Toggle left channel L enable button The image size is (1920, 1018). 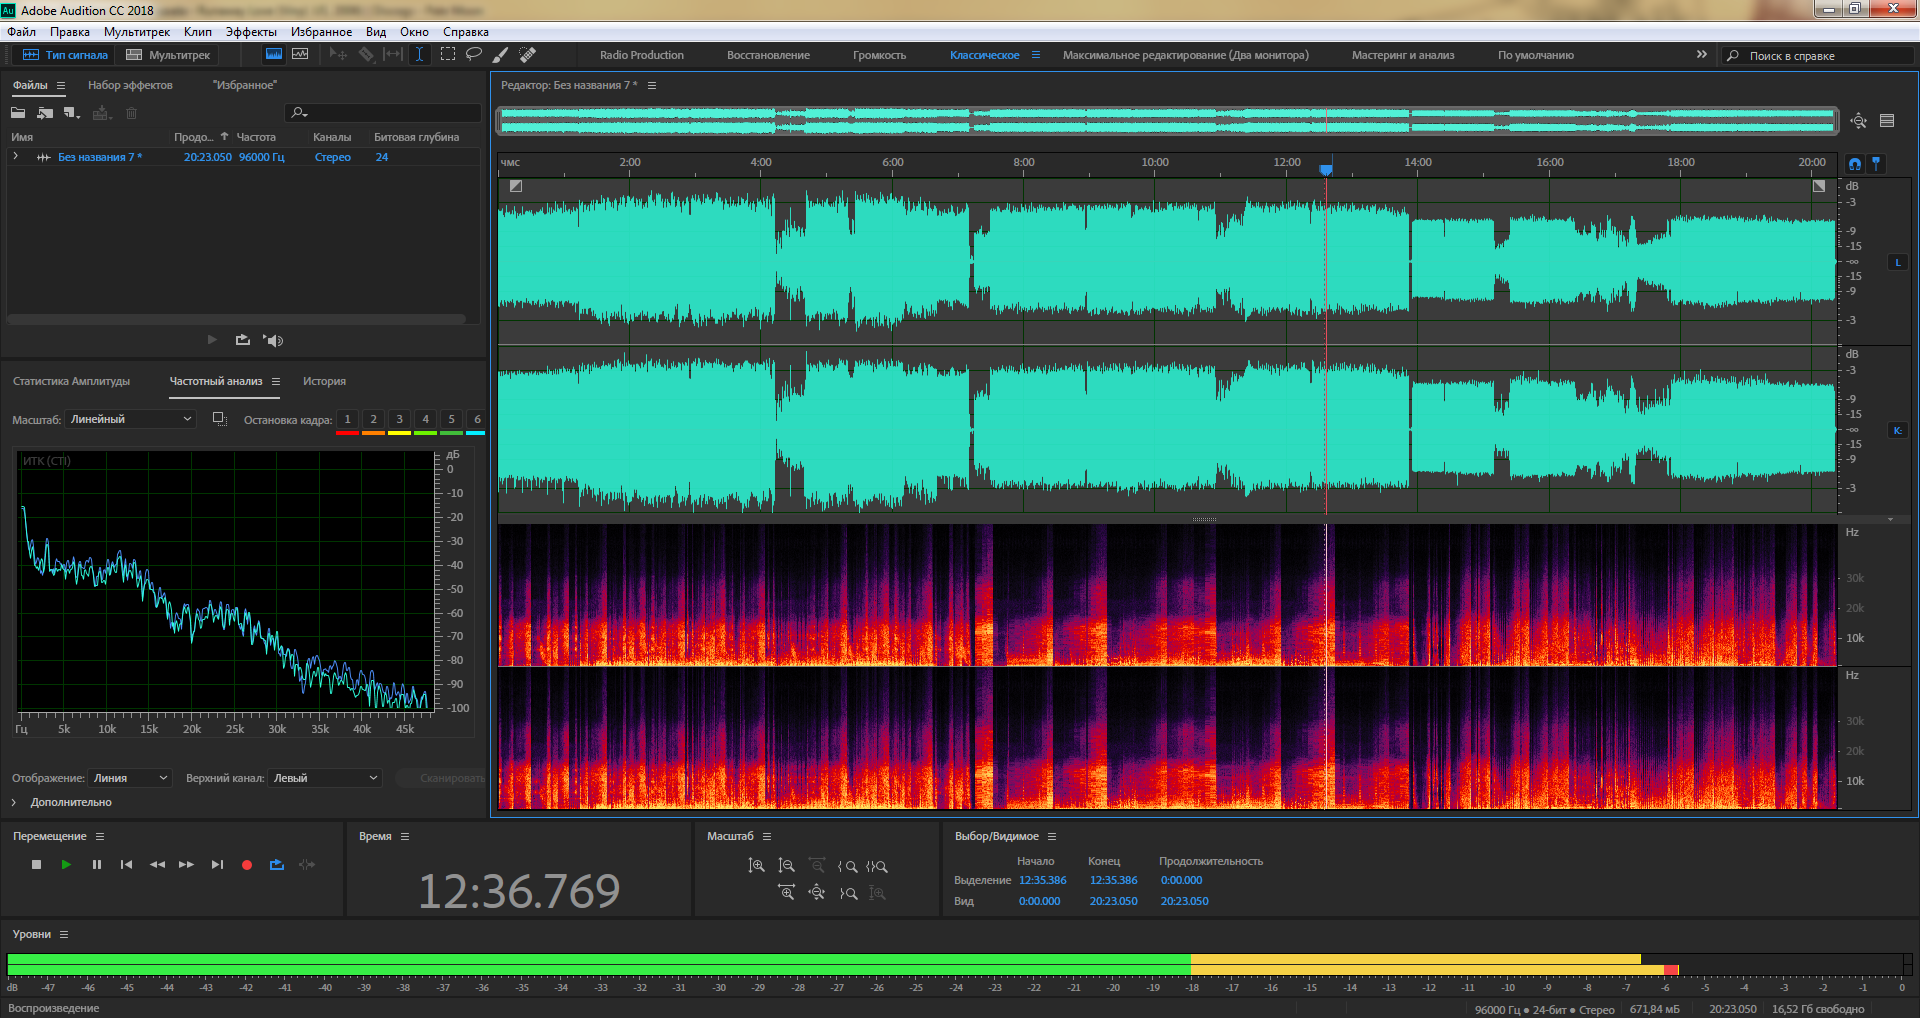tap(1897, 262)
